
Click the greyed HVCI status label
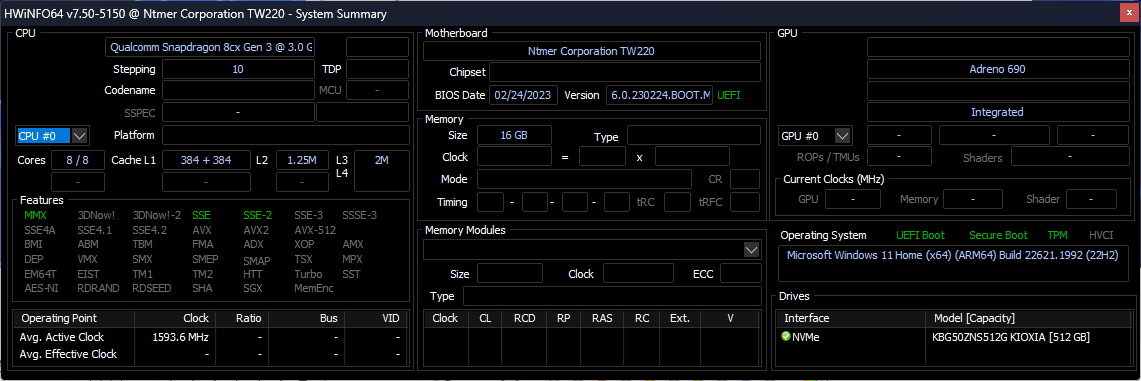tap(1102, 235)
